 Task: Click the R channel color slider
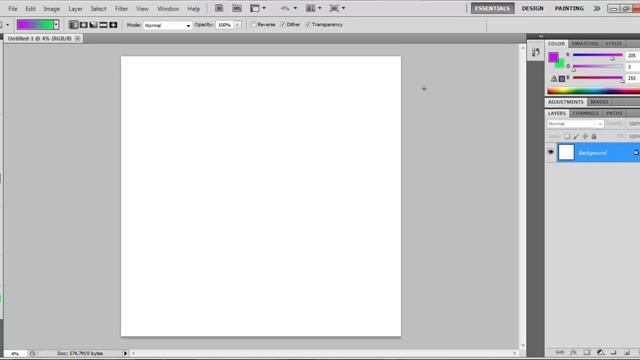coord(598,55)
